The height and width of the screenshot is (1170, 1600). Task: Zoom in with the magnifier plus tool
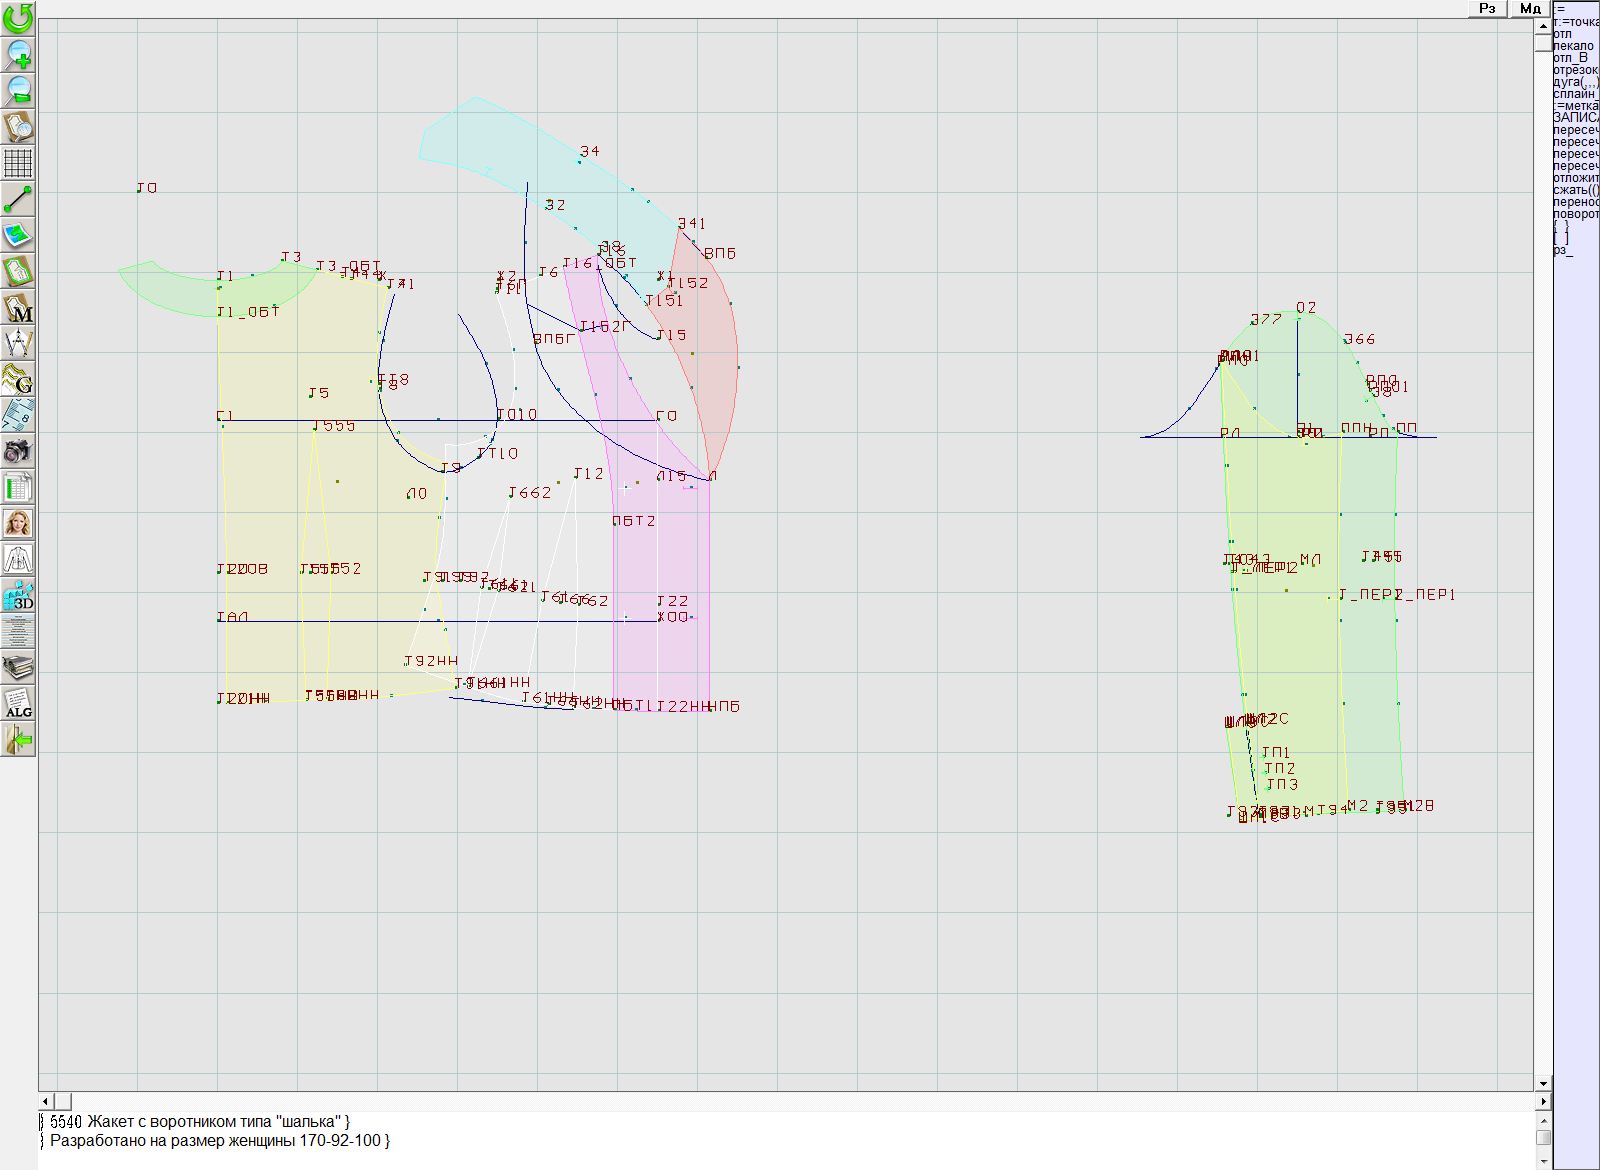(18, 54)
